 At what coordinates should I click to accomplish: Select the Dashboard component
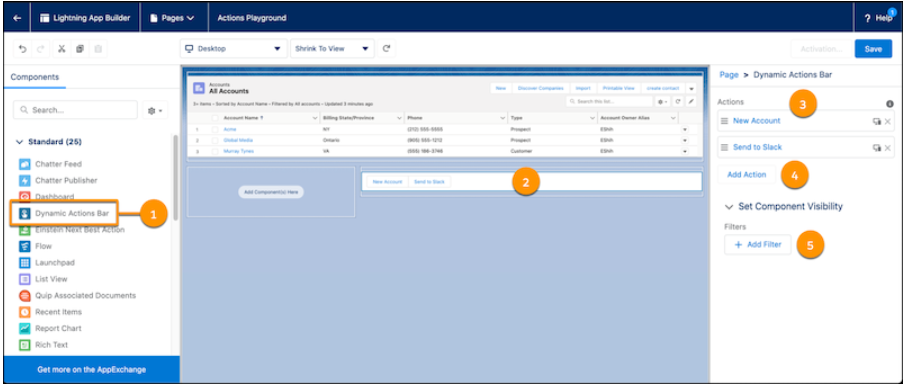pos(46,197)
